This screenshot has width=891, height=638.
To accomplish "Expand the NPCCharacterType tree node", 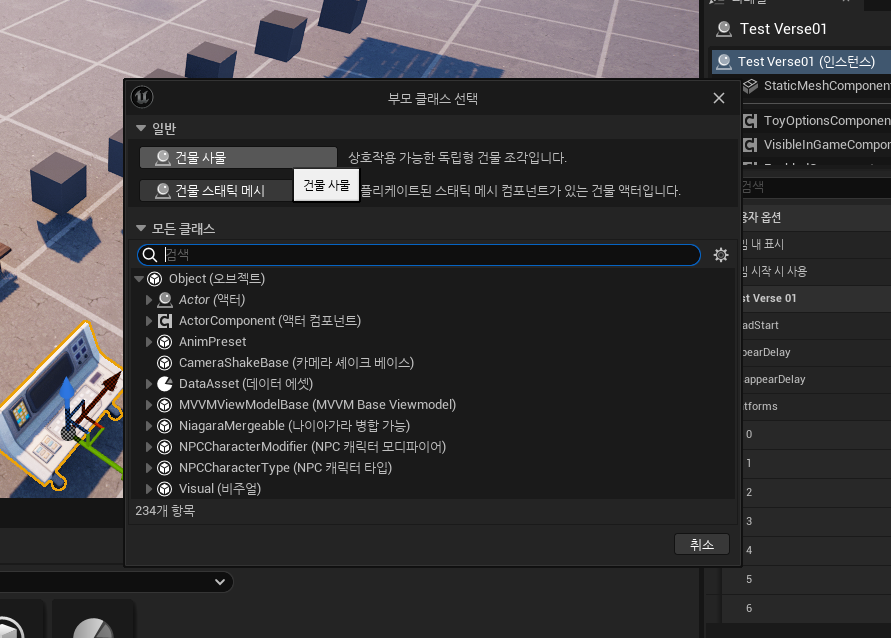I will pyautogui.click(x=149, y=468).
